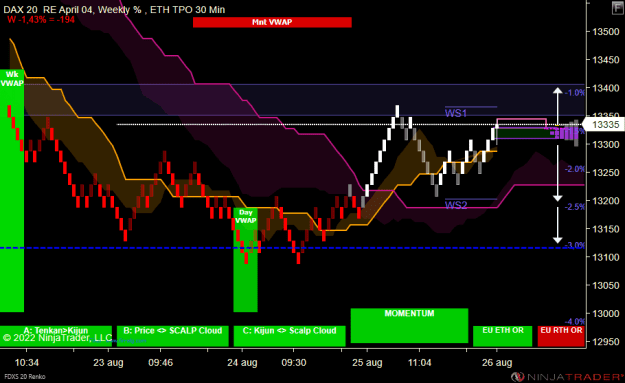Viewport: 625px width, 383px height.
Task: Click the WS1 level label
Action: point(456,113)
